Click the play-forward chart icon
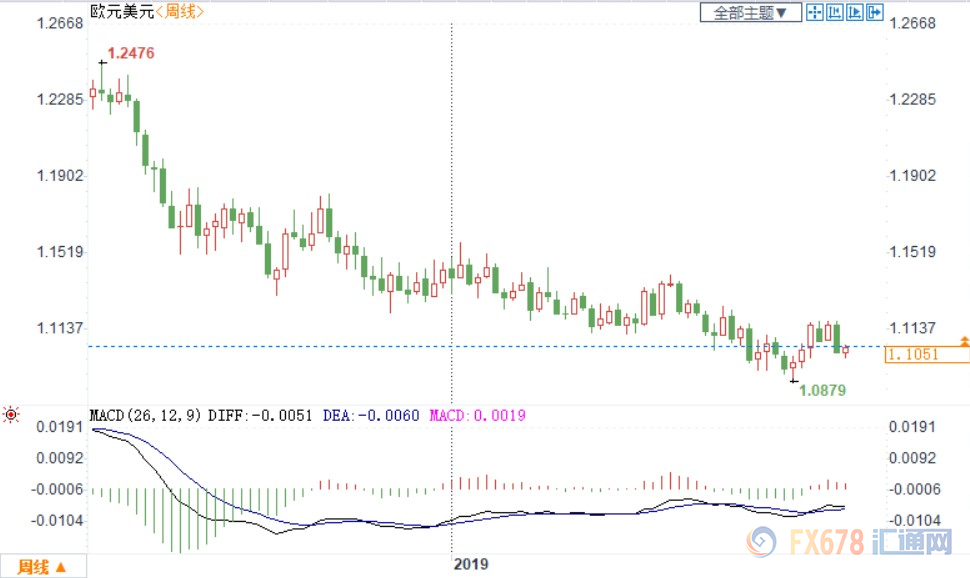 coord(855,12)
